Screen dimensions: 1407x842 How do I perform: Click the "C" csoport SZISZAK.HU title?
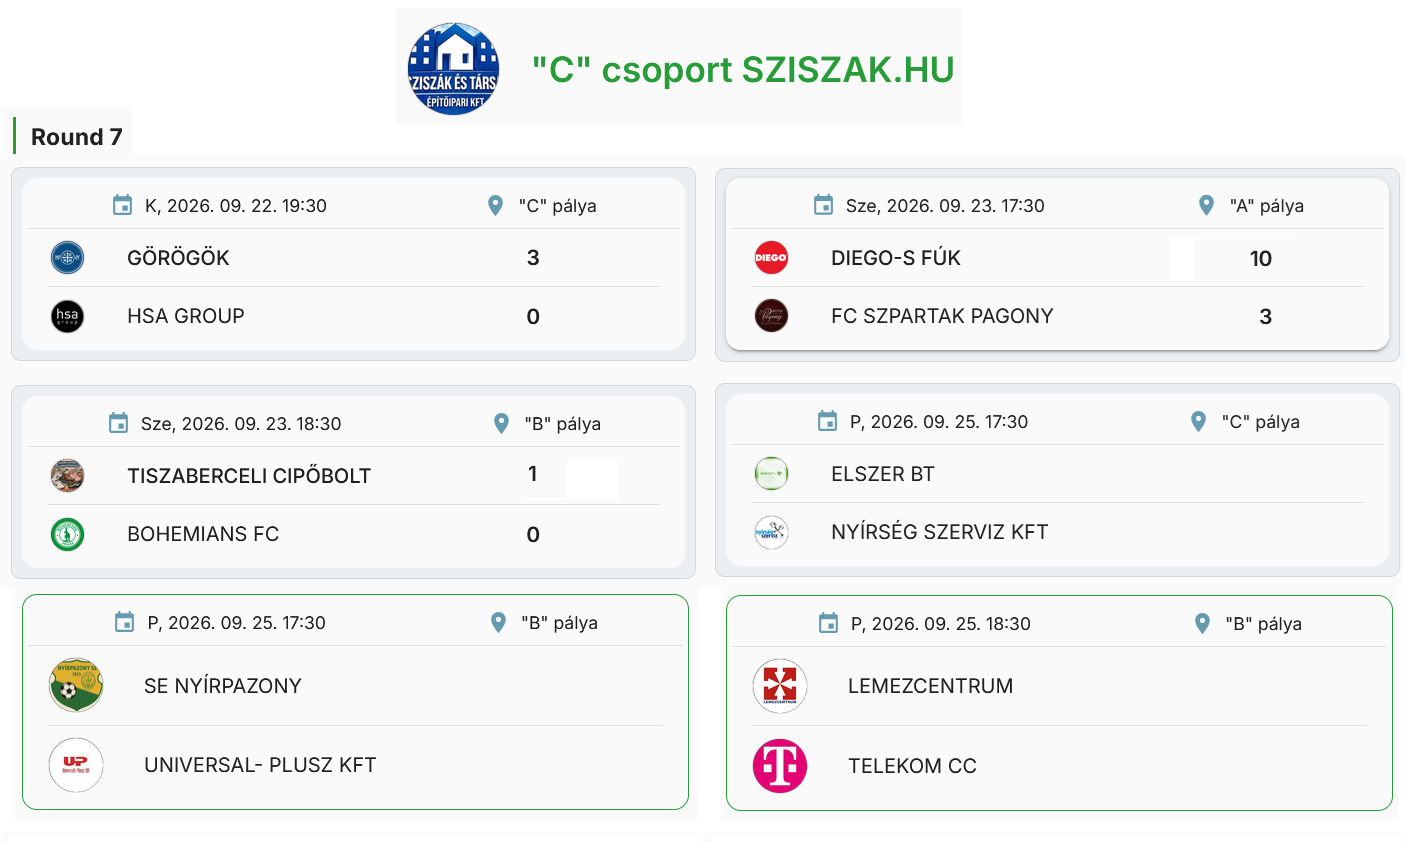tap(743, 69)
